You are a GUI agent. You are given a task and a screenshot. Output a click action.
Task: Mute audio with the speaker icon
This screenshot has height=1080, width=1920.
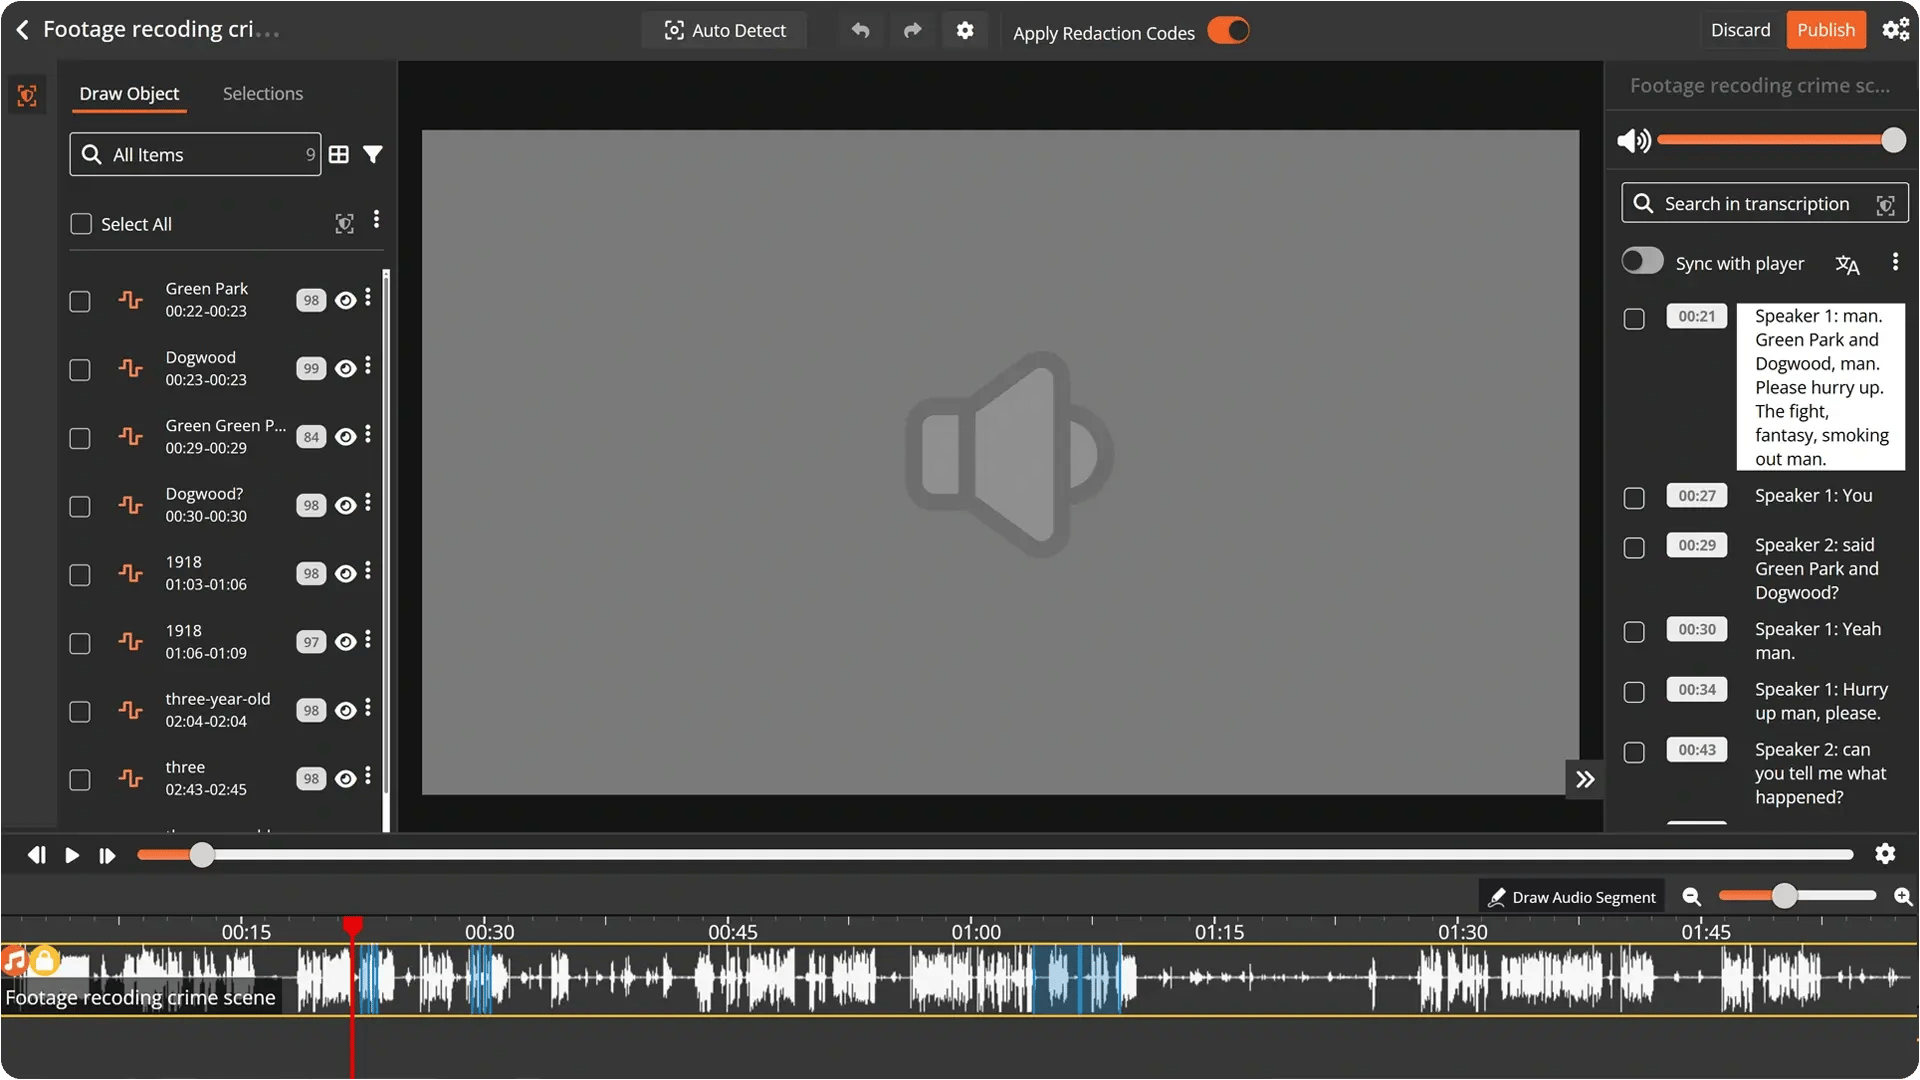1634,141
